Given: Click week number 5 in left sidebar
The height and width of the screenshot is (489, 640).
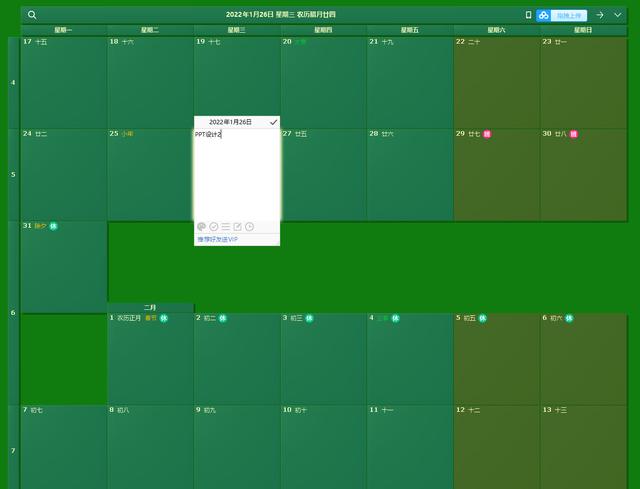Looking at the screenshot, I should pyautogui.click(x=13, y=175).
